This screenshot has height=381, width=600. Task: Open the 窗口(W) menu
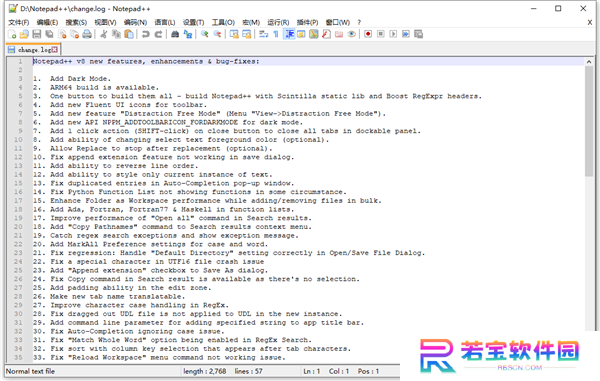click(338, 22)
